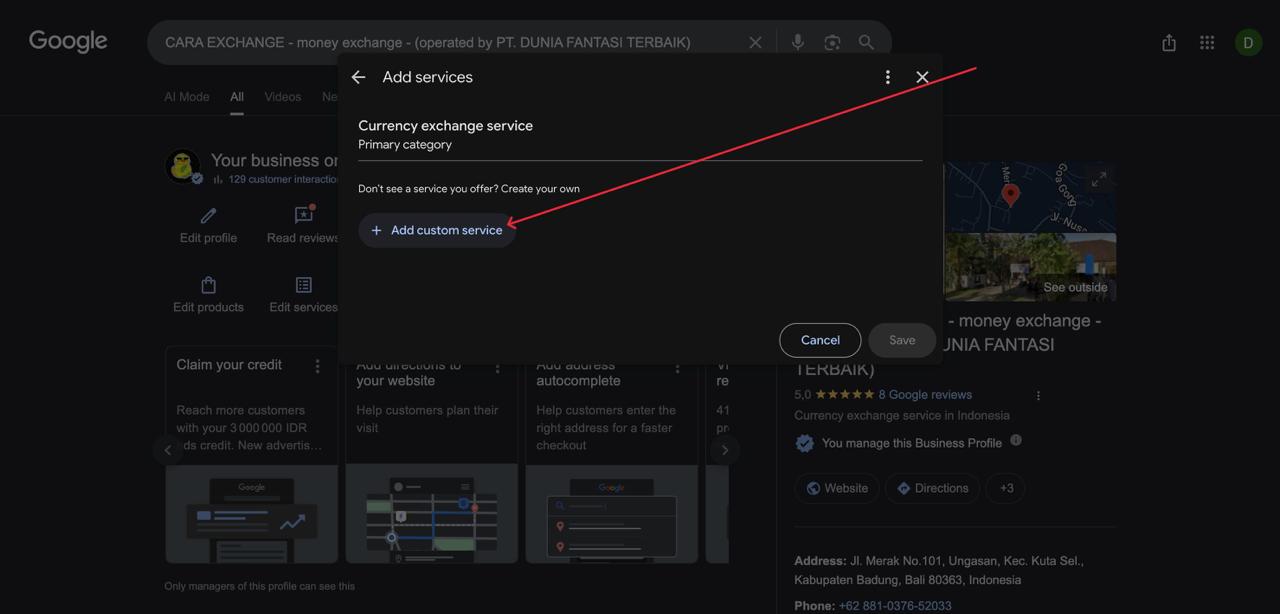
Task: Click the business phone number link
Action: [894, 606]
